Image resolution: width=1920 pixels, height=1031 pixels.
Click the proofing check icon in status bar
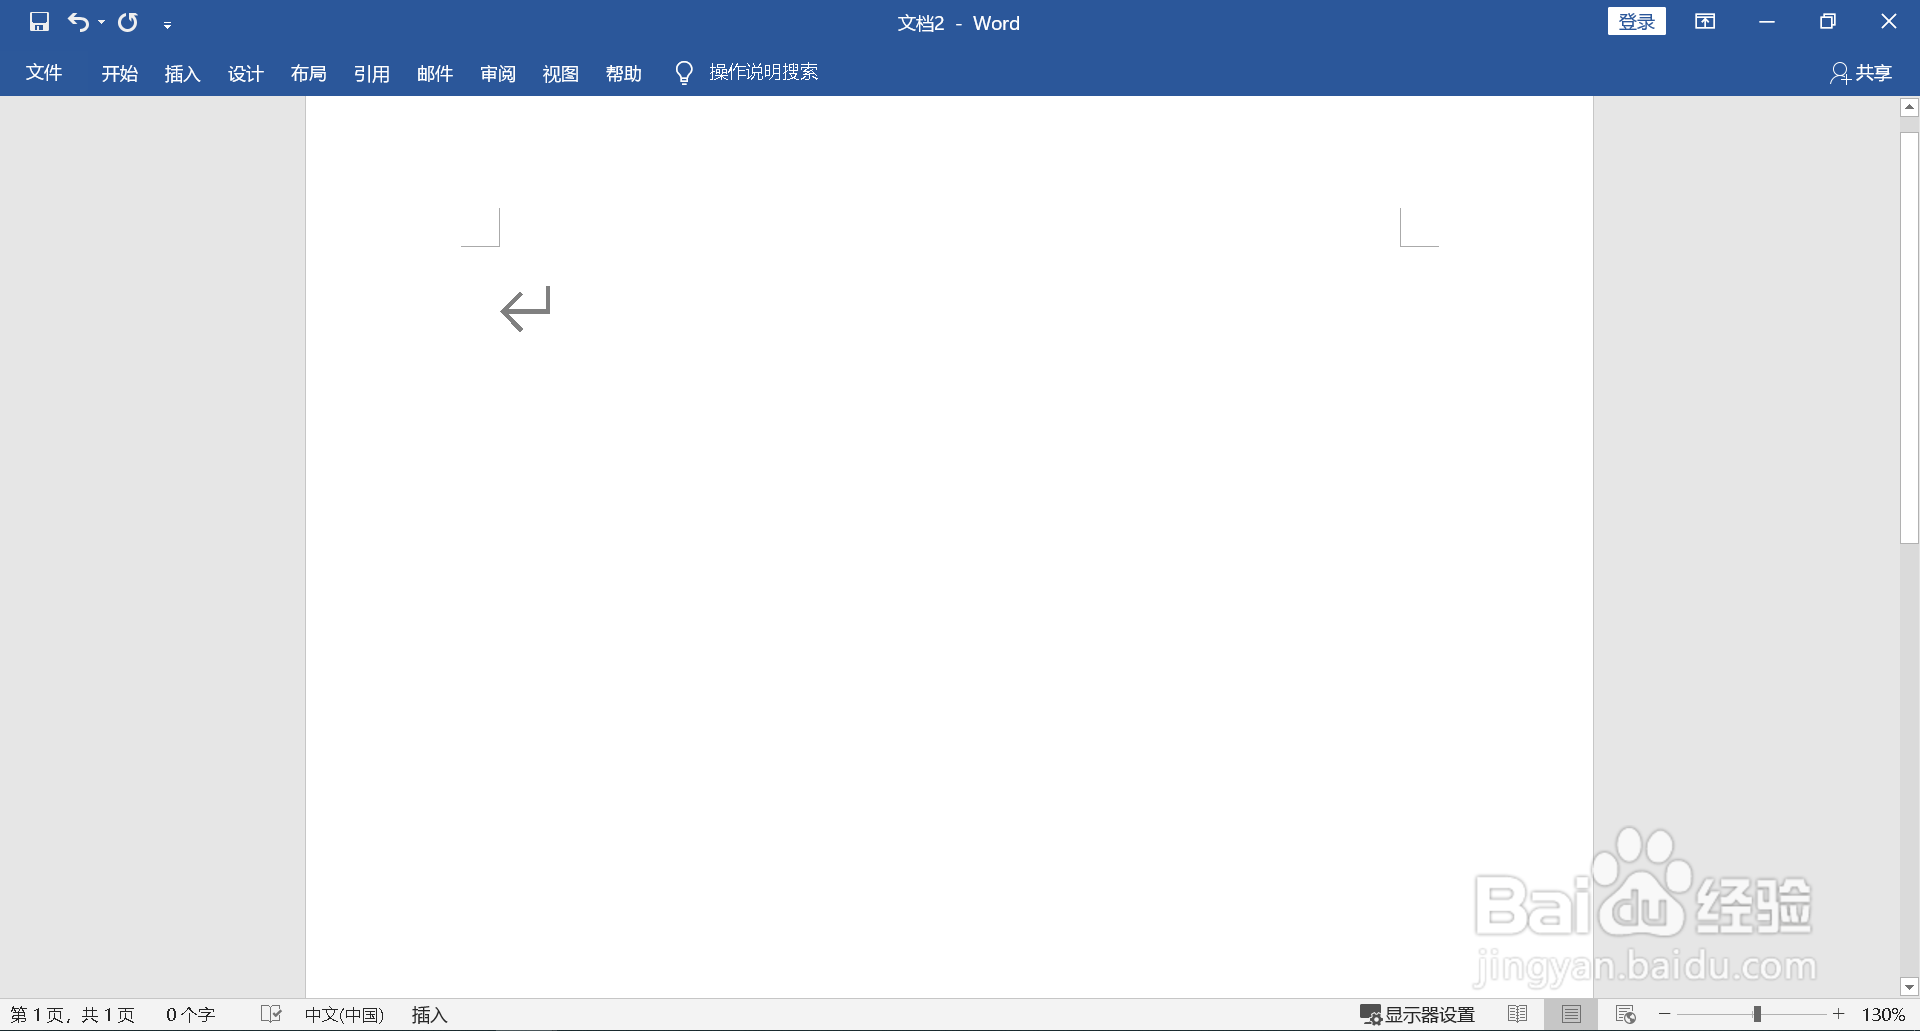coord(271,1014)
